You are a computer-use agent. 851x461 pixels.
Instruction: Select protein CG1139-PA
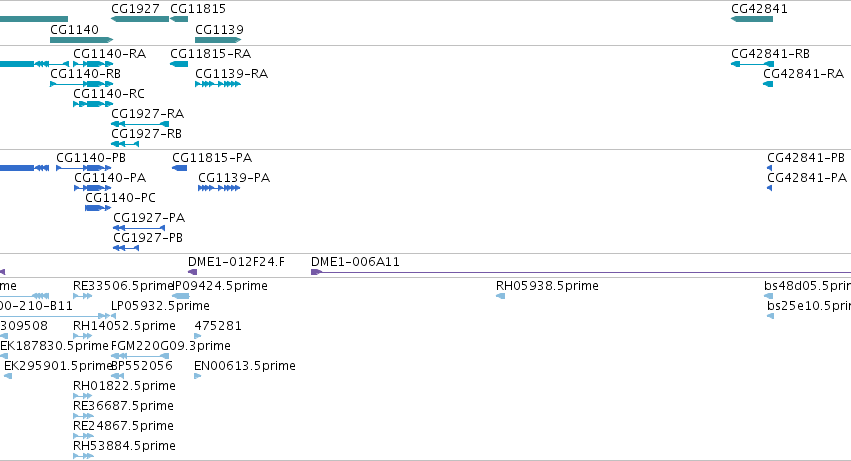(x=234, y=178)
